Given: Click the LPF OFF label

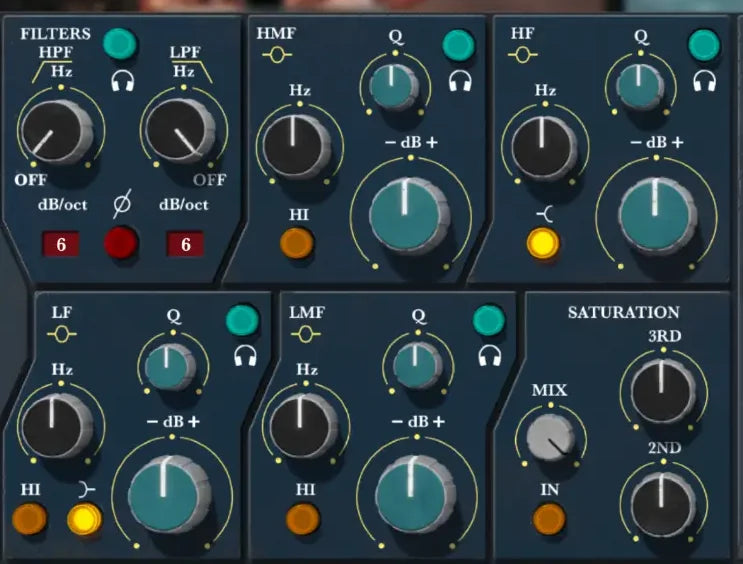Looking at the screenshot, I should pyautogui.click(x=209, y=180).
